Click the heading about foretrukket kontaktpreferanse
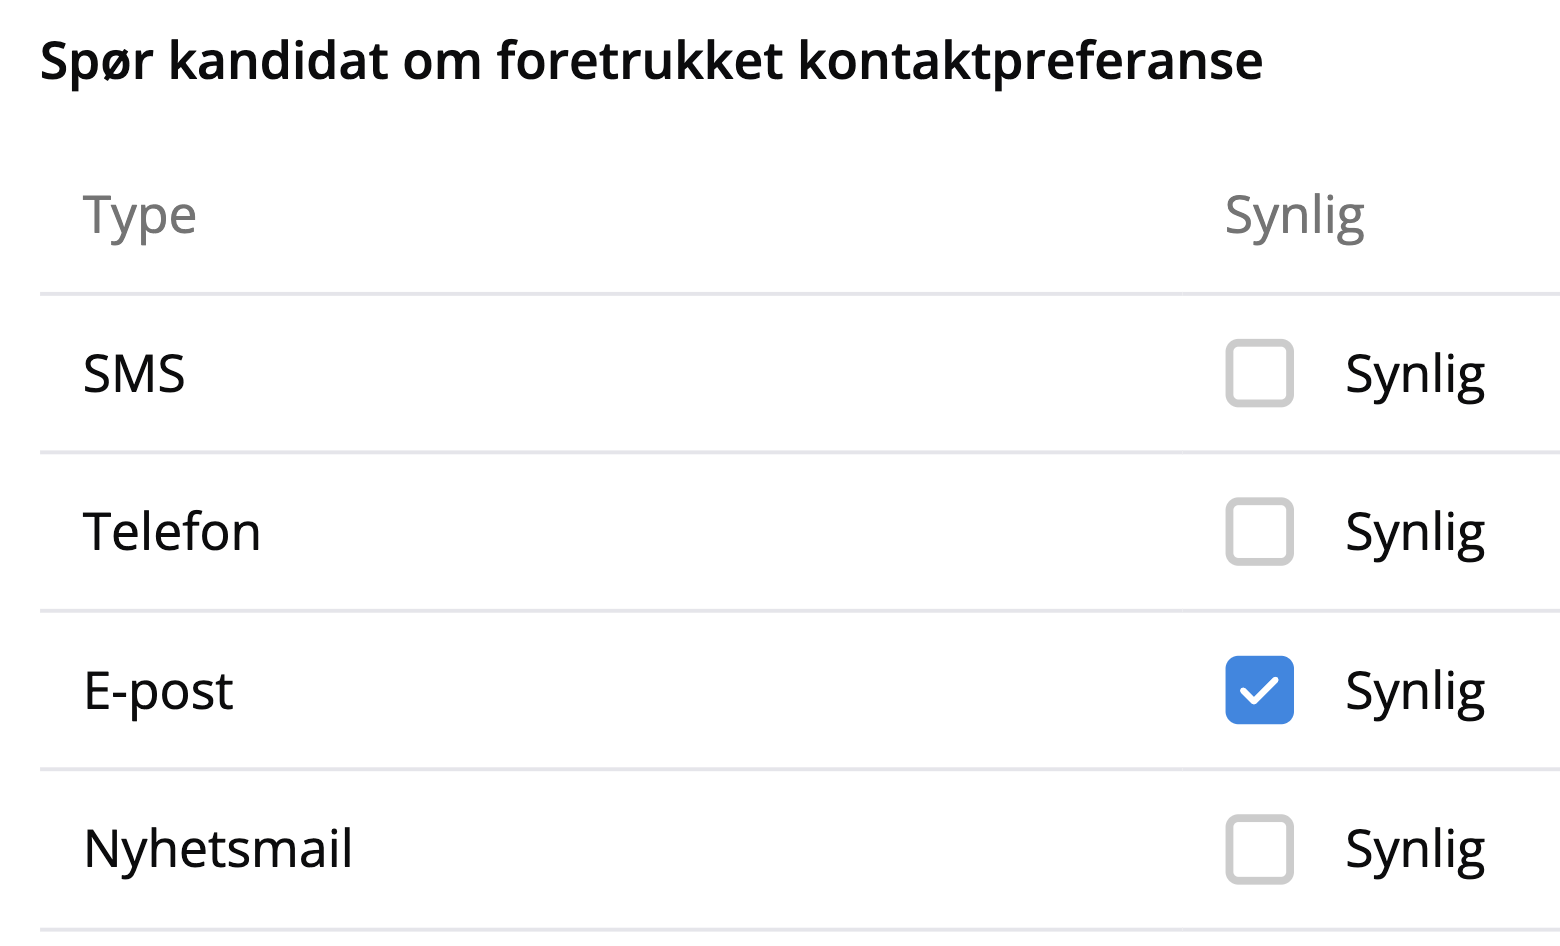The height and width of the screenshot is (946, 1560). (651, 61)
